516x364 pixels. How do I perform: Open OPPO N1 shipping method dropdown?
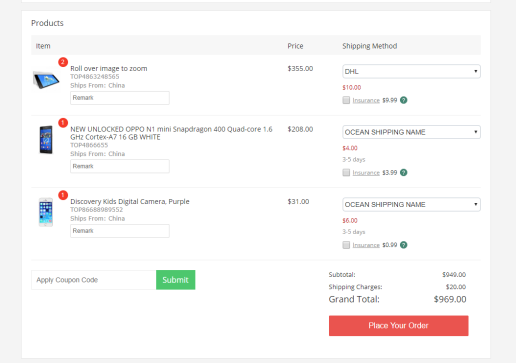411,132
